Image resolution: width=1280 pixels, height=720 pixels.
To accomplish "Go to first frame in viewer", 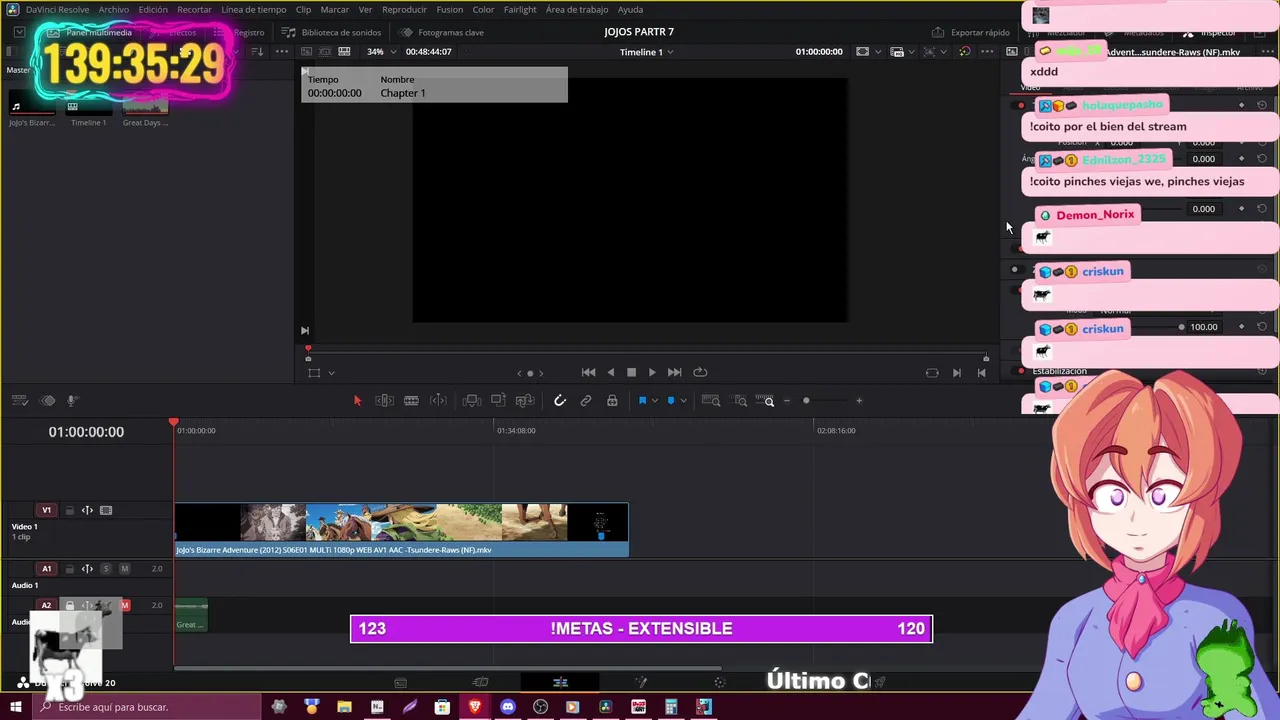I will coord(589,372).
